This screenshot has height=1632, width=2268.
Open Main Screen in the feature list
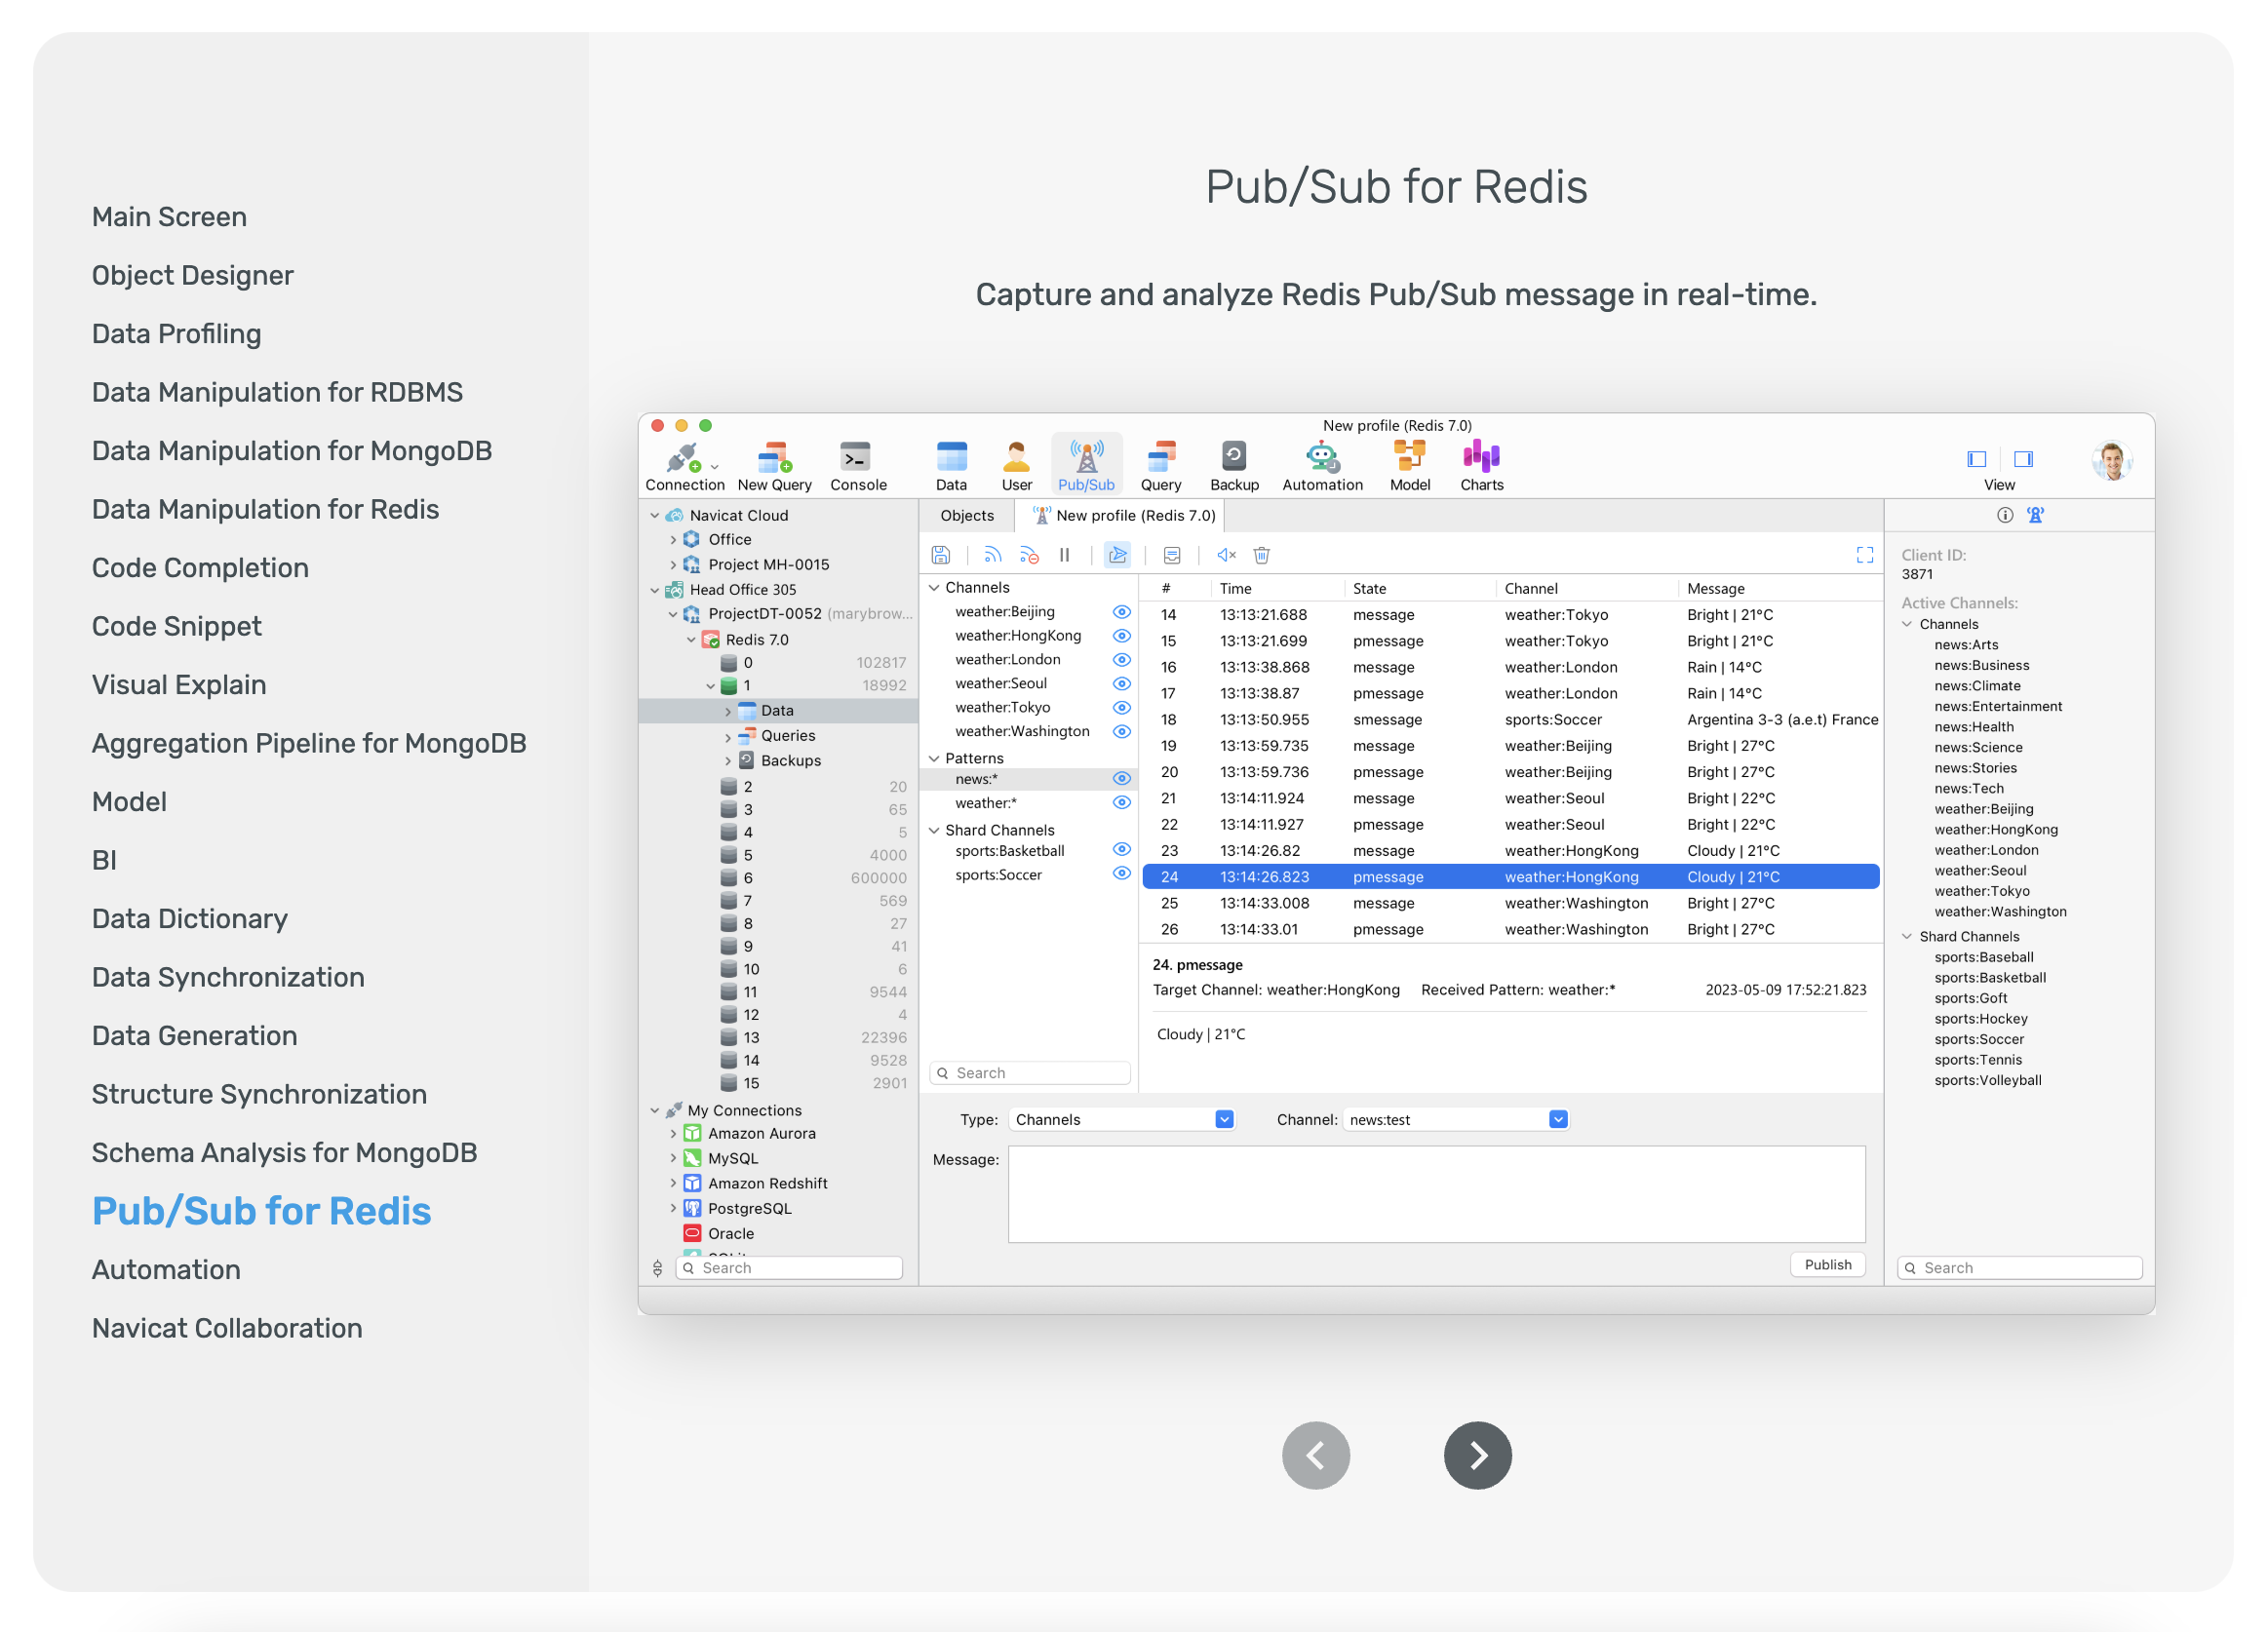[169, 217]
